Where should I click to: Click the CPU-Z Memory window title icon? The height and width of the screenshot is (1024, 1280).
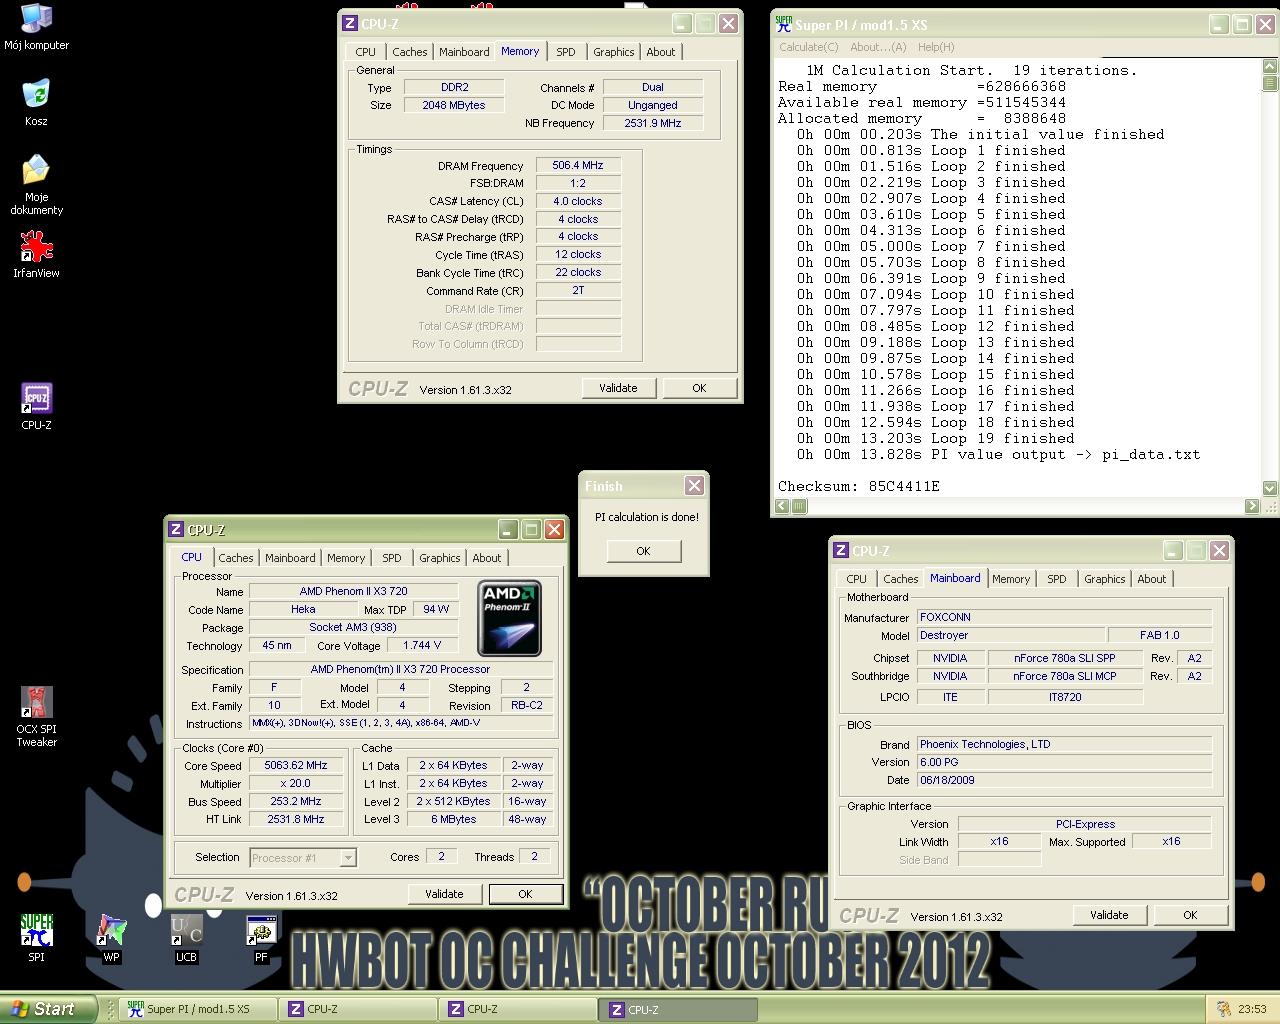tap(350, 23)
